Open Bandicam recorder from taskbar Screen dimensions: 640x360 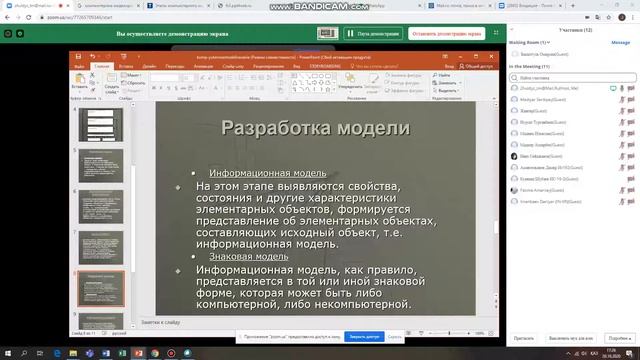[171, 353]
